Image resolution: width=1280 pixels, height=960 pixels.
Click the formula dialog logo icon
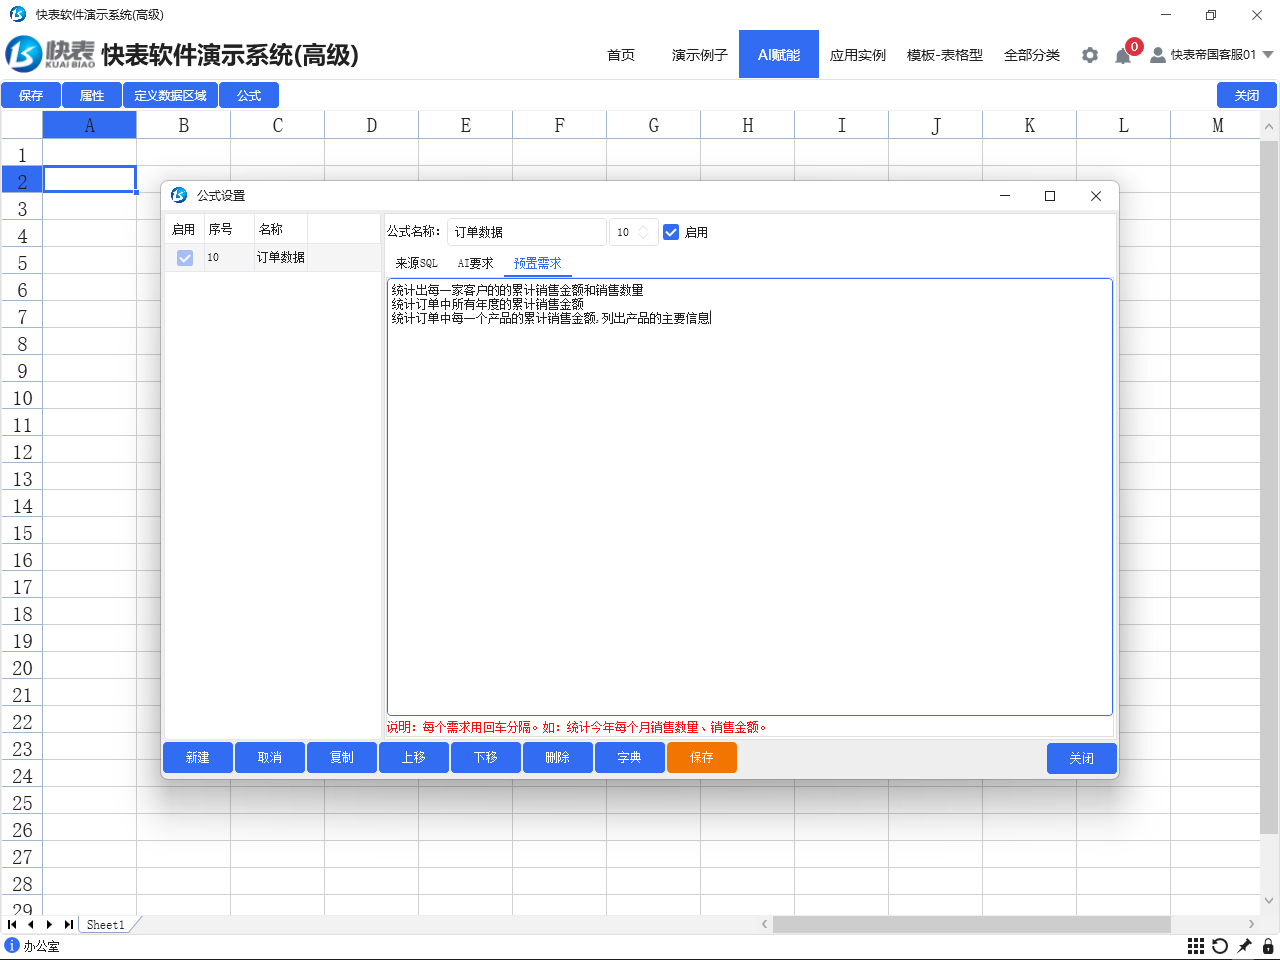click(179, 195)
